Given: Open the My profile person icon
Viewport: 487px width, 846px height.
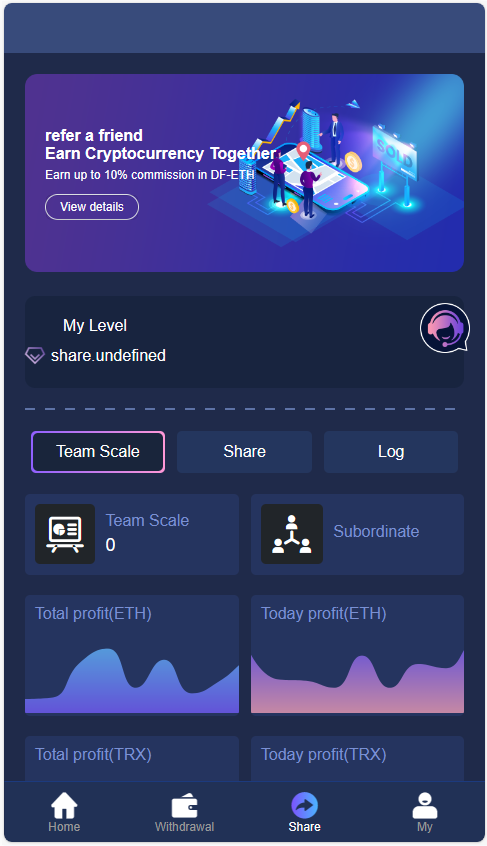Looking at the screenshot, I should (x=425, y=806).
